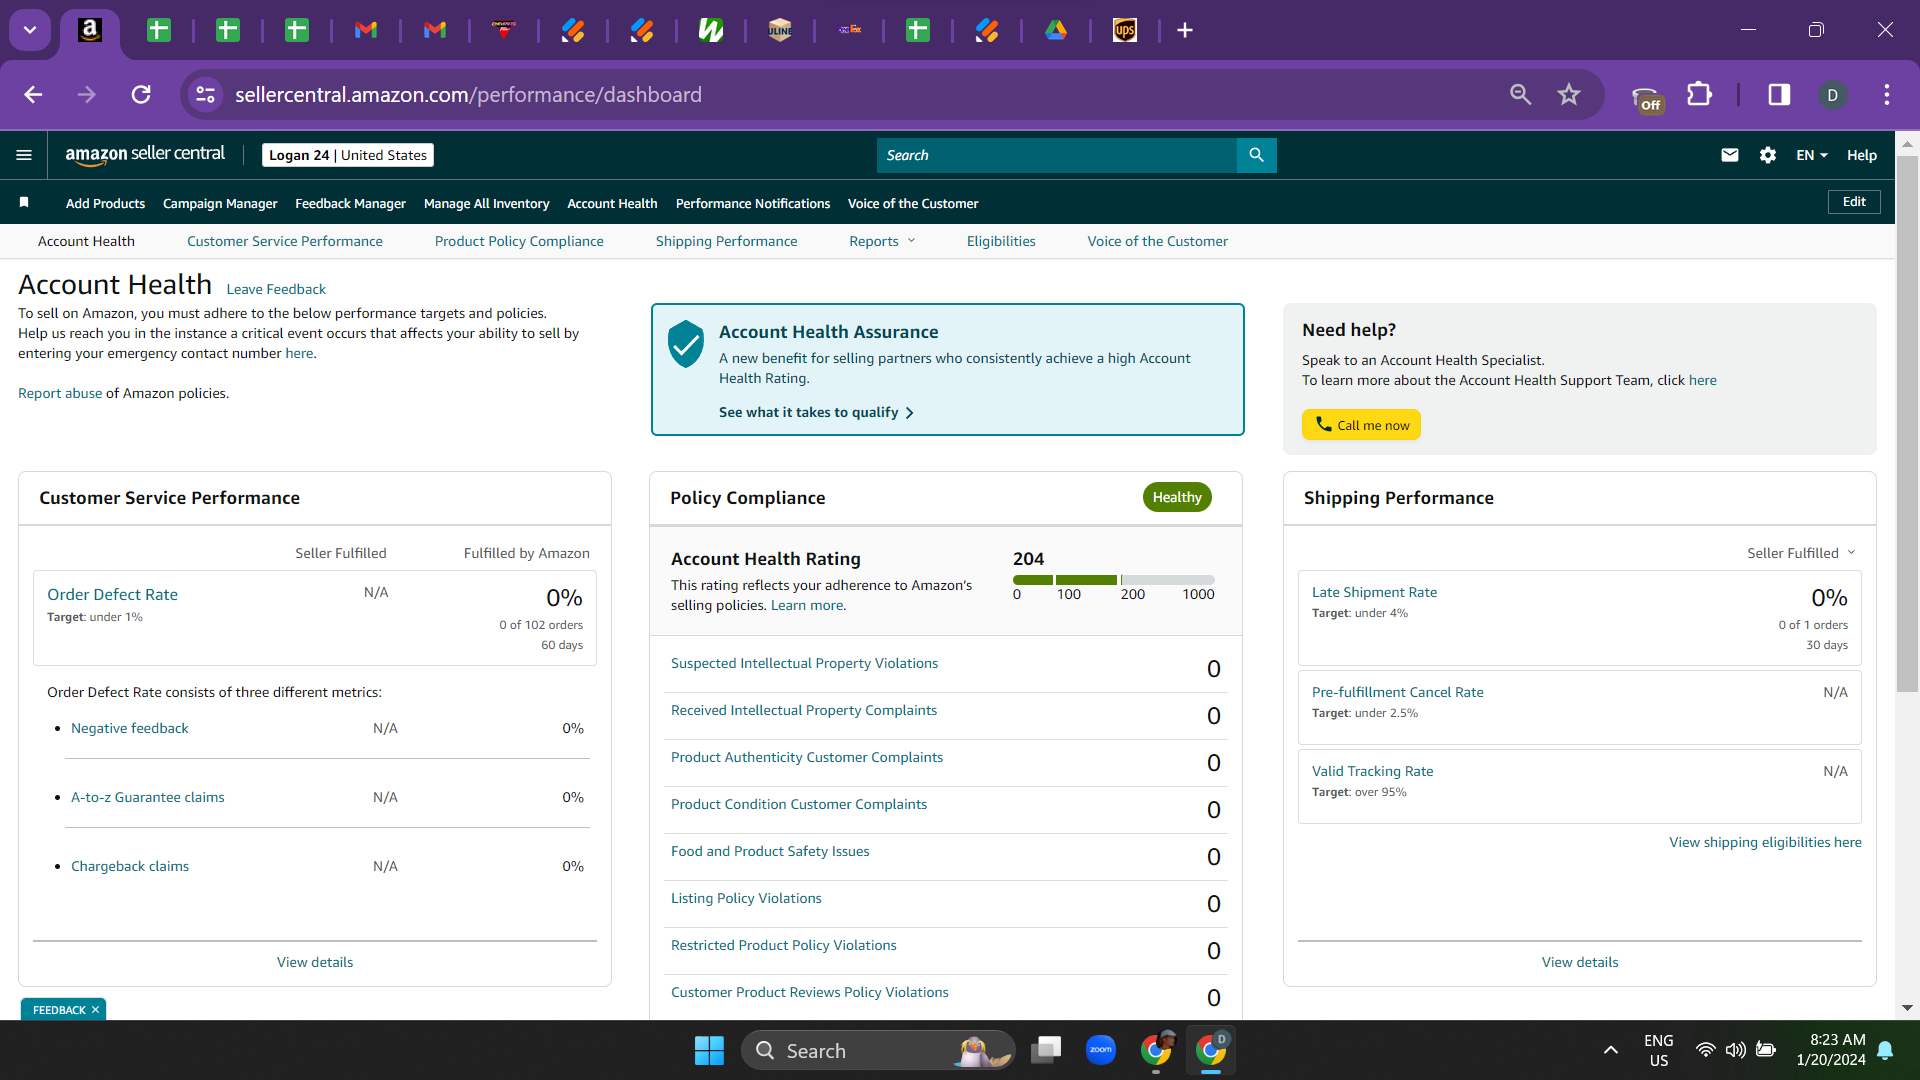Open the Customer Service Performance tab
The height and width of the screenshot is (1080, 1920).
284,241
